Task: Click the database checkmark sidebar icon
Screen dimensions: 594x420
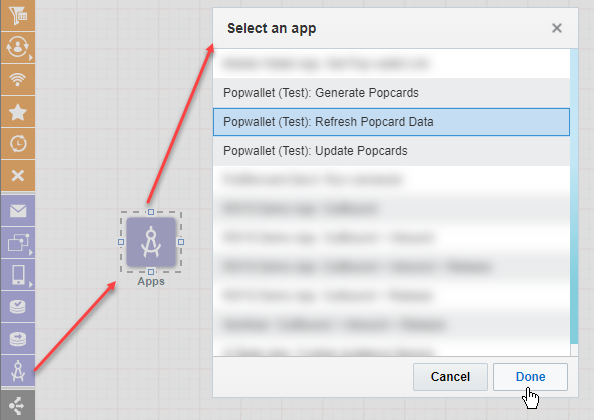Action: pyautogui.click(x=17, y=306)
